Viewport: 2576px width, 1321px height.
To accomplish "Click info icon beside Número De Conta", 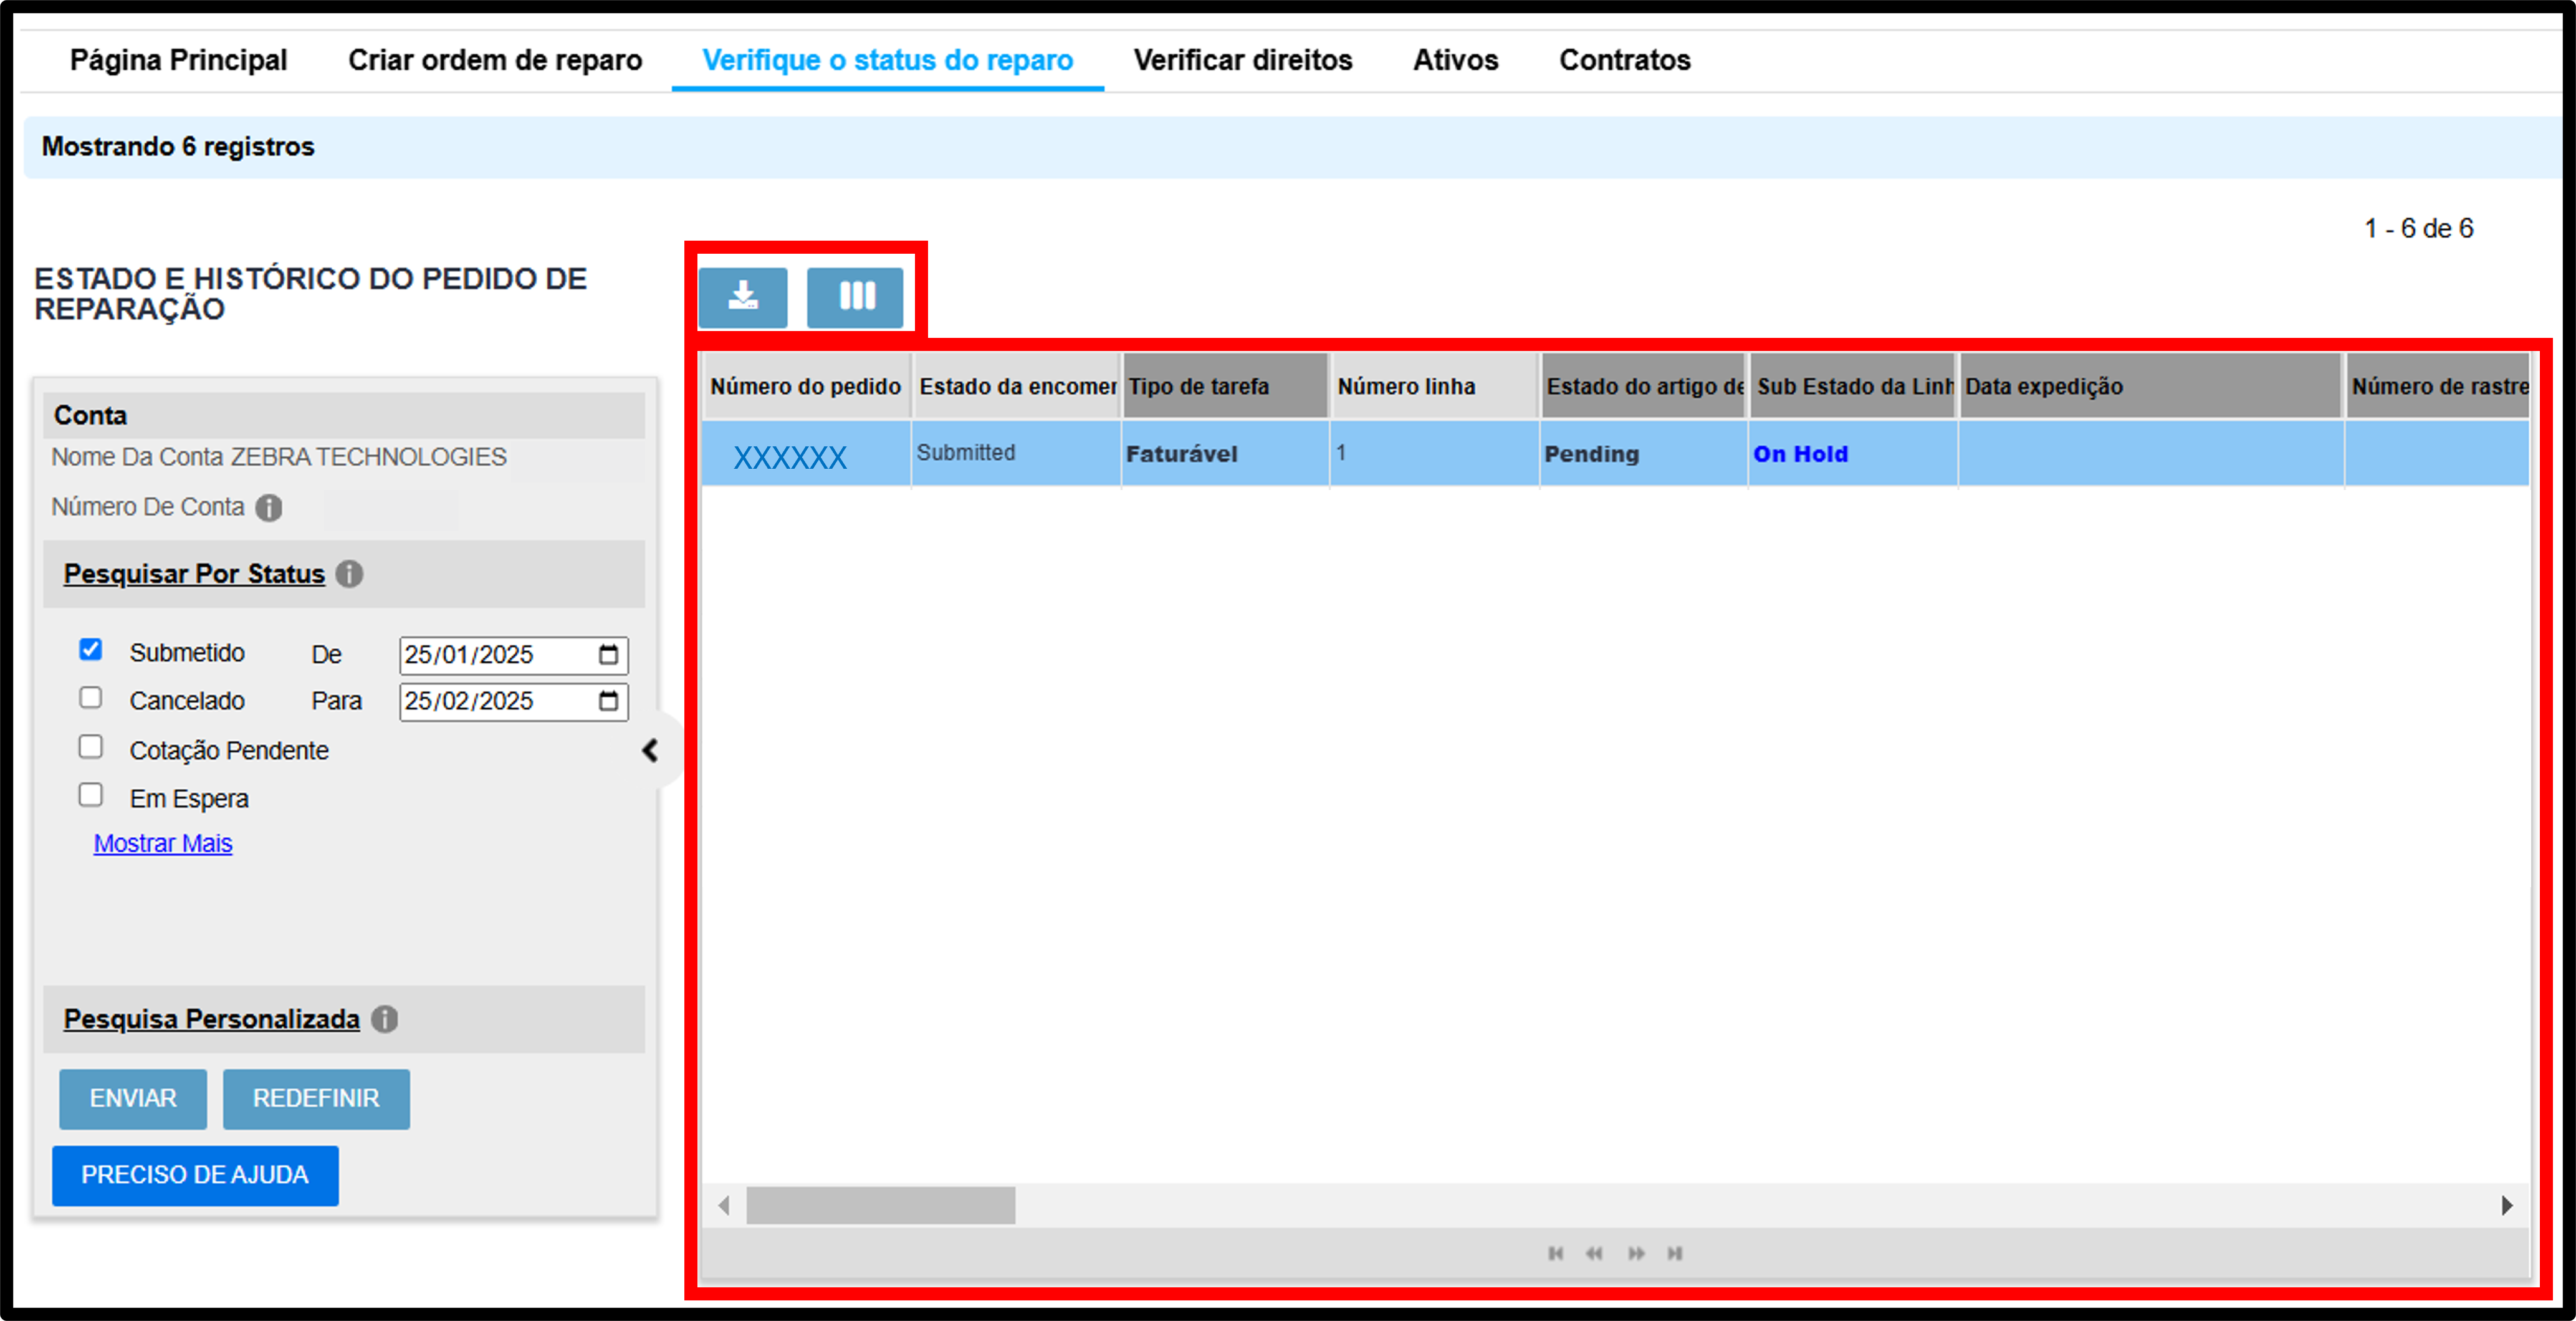I will [x=269, y=508].
